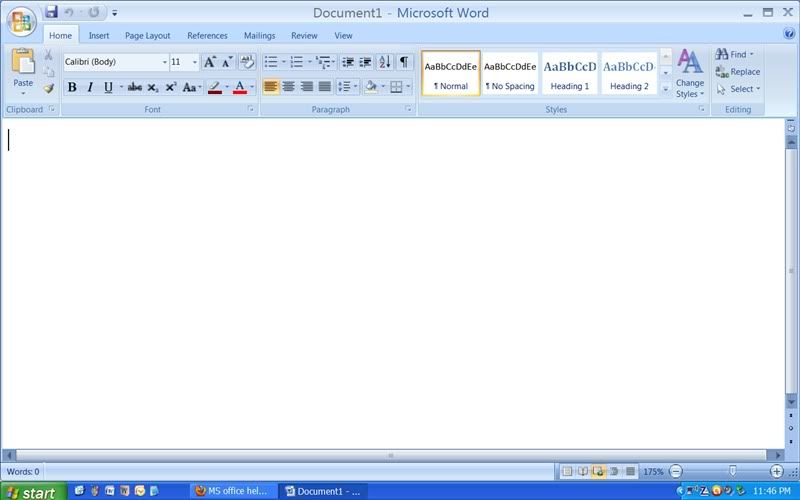
Task: Clear all formatting
Action: [x=247, y=62]
